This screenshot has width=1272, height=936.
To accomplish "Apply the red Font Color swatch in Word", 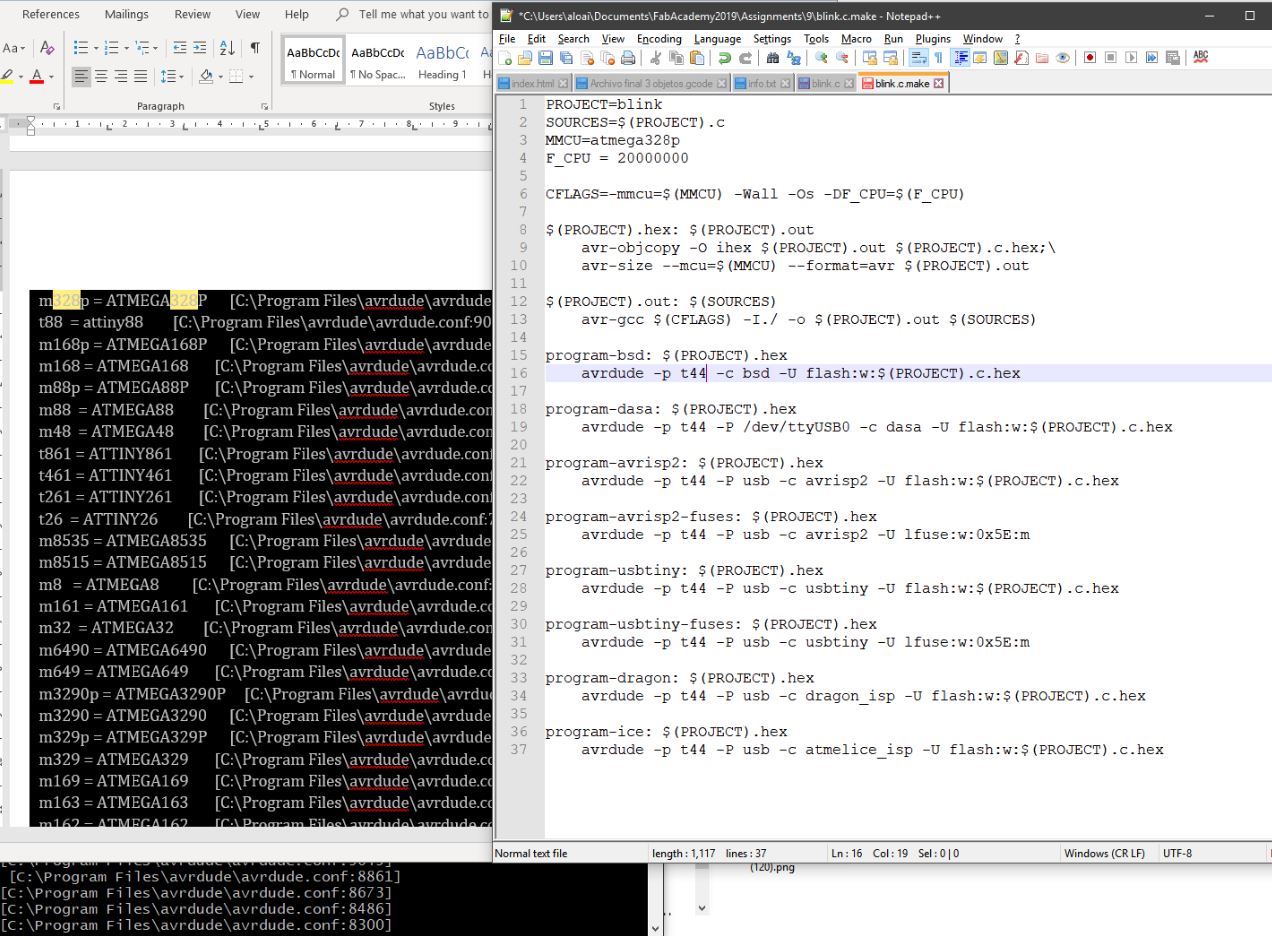I will pos(36,76).
